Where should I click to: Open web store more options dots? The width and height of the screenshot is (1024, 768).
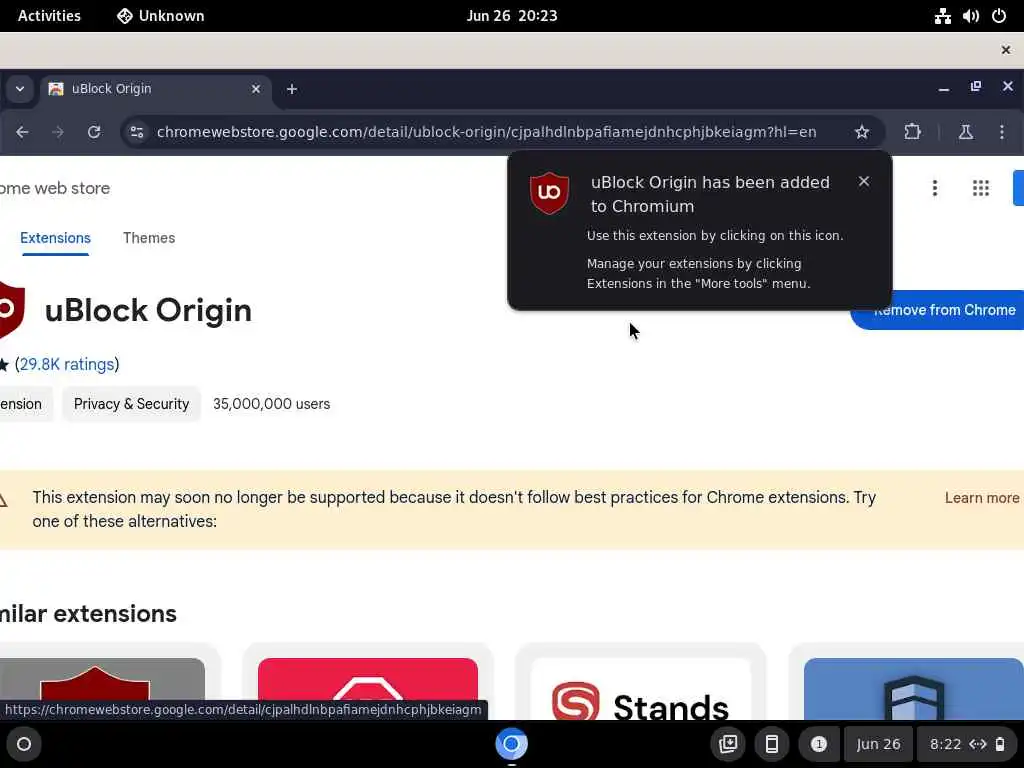pos(935,188)
